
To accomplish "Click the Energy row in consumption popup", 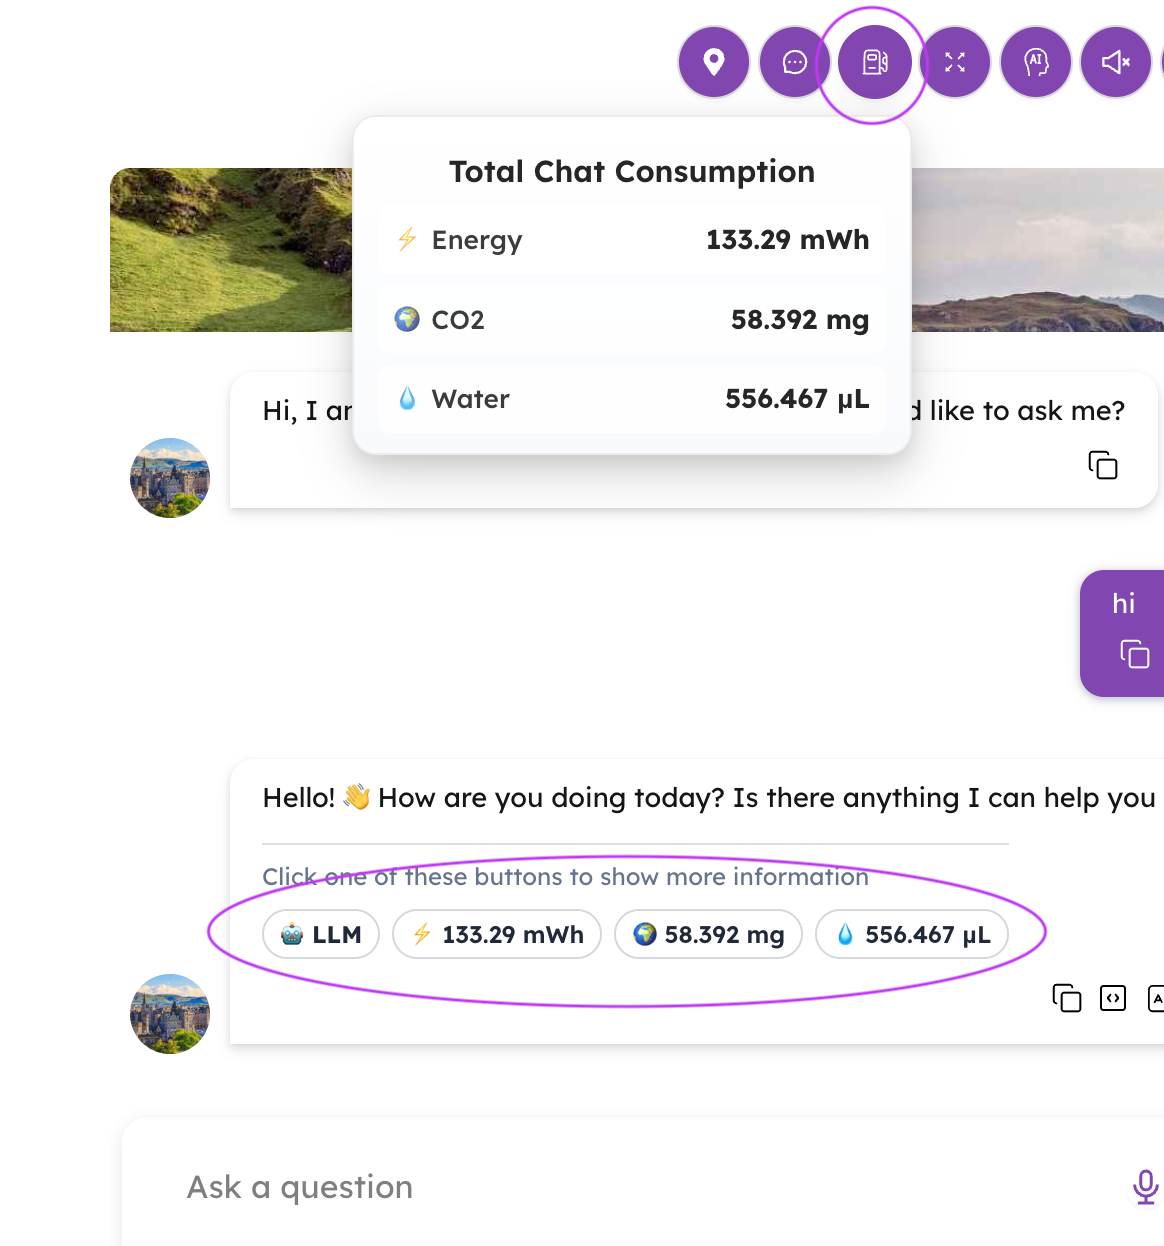I will click(632, 240).
